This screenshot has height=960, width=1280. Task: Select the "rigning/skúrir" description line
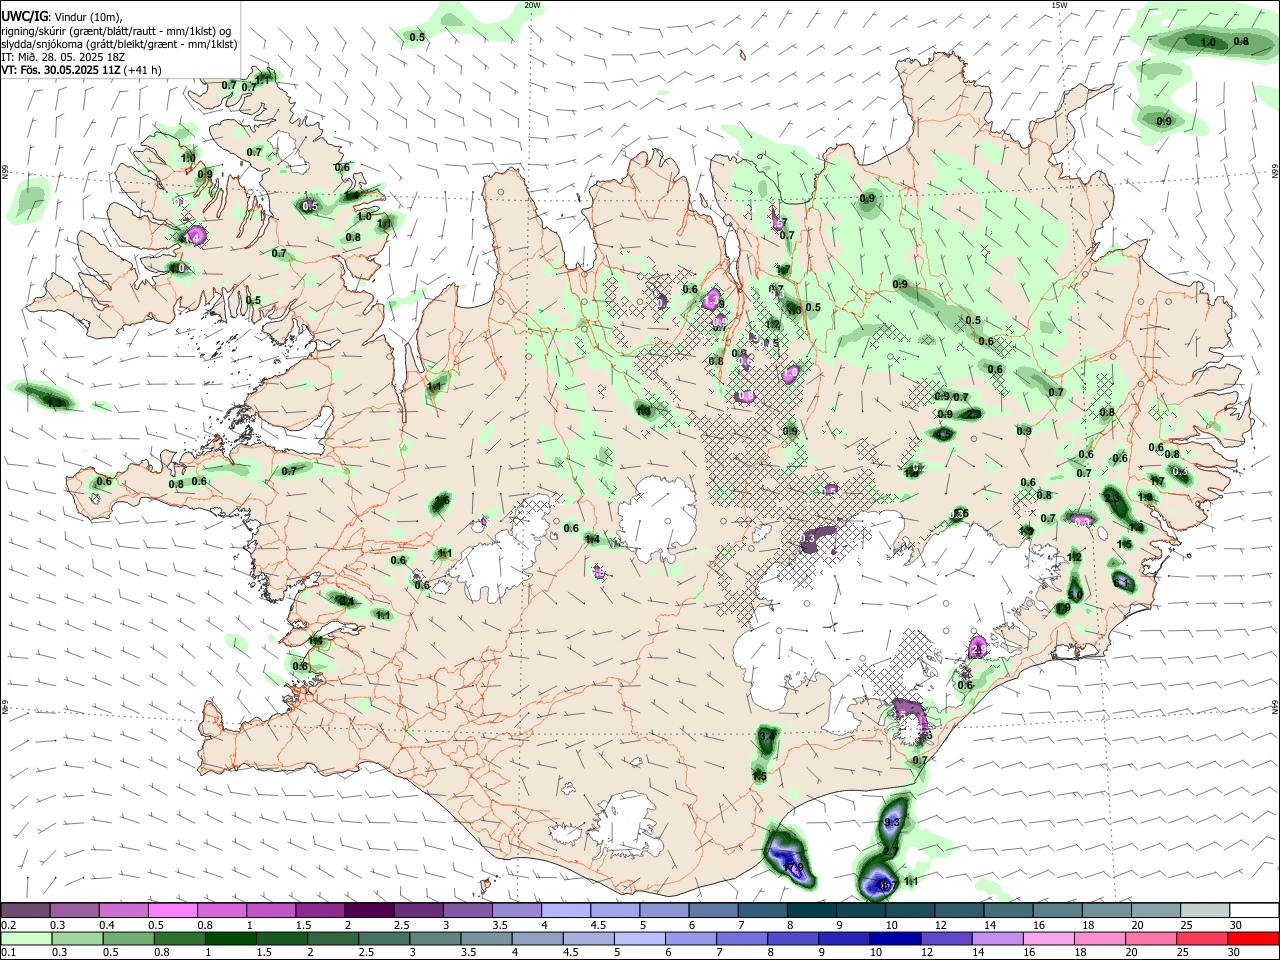point(116,30)
